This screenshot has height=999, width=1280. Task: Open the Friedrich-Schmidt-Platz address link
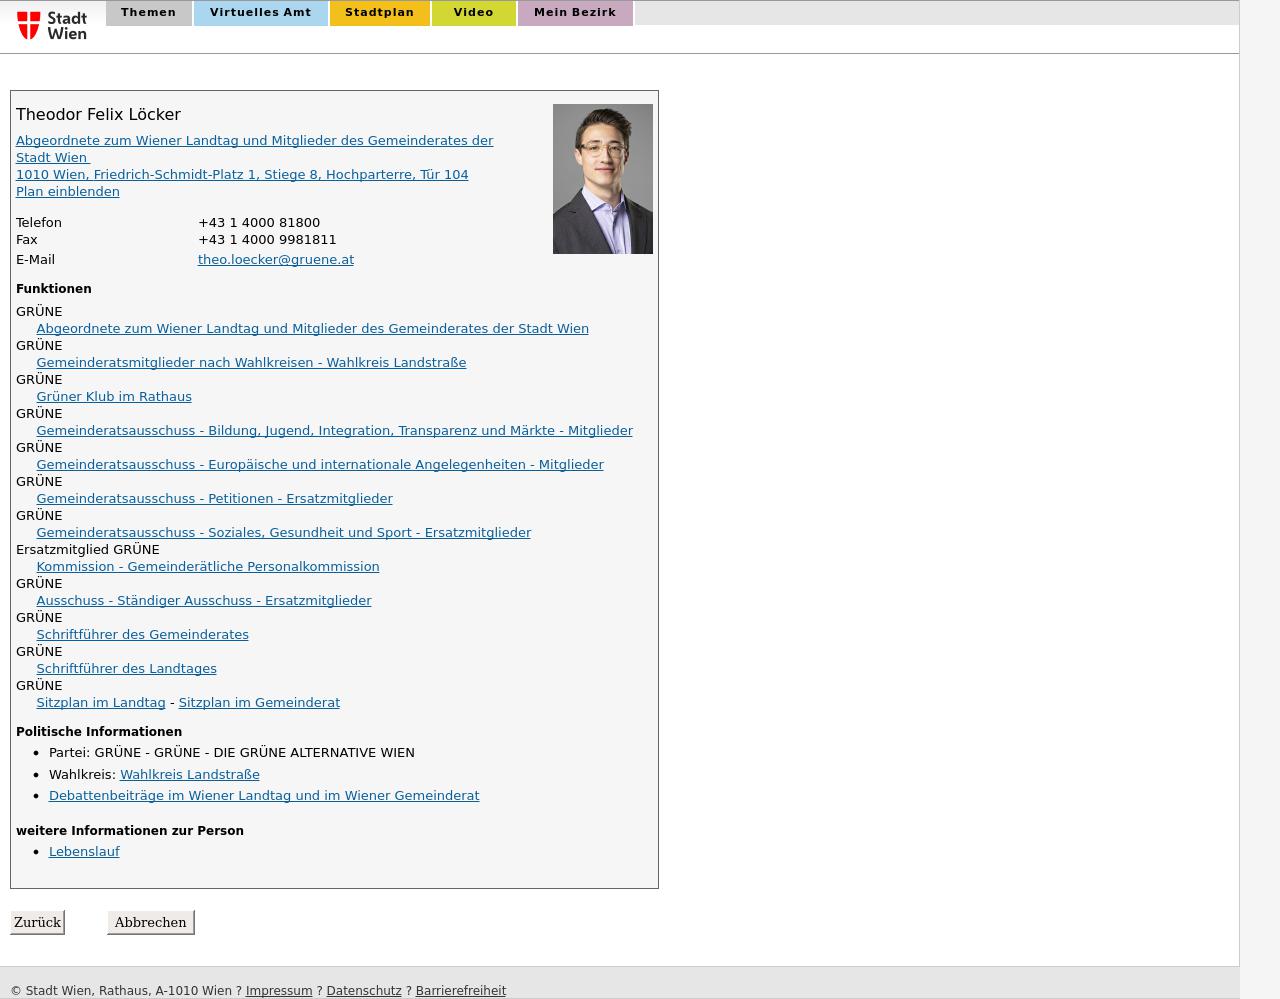tap(242, 175)
